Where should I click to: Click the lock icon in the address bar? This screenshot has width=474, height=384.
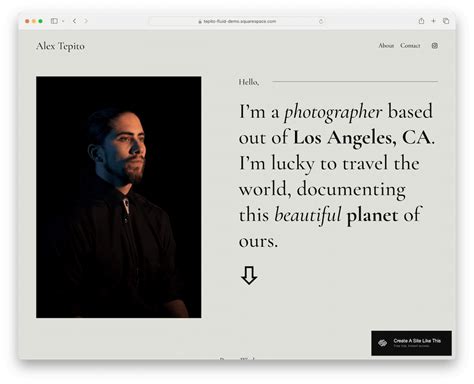pos(200,22)
